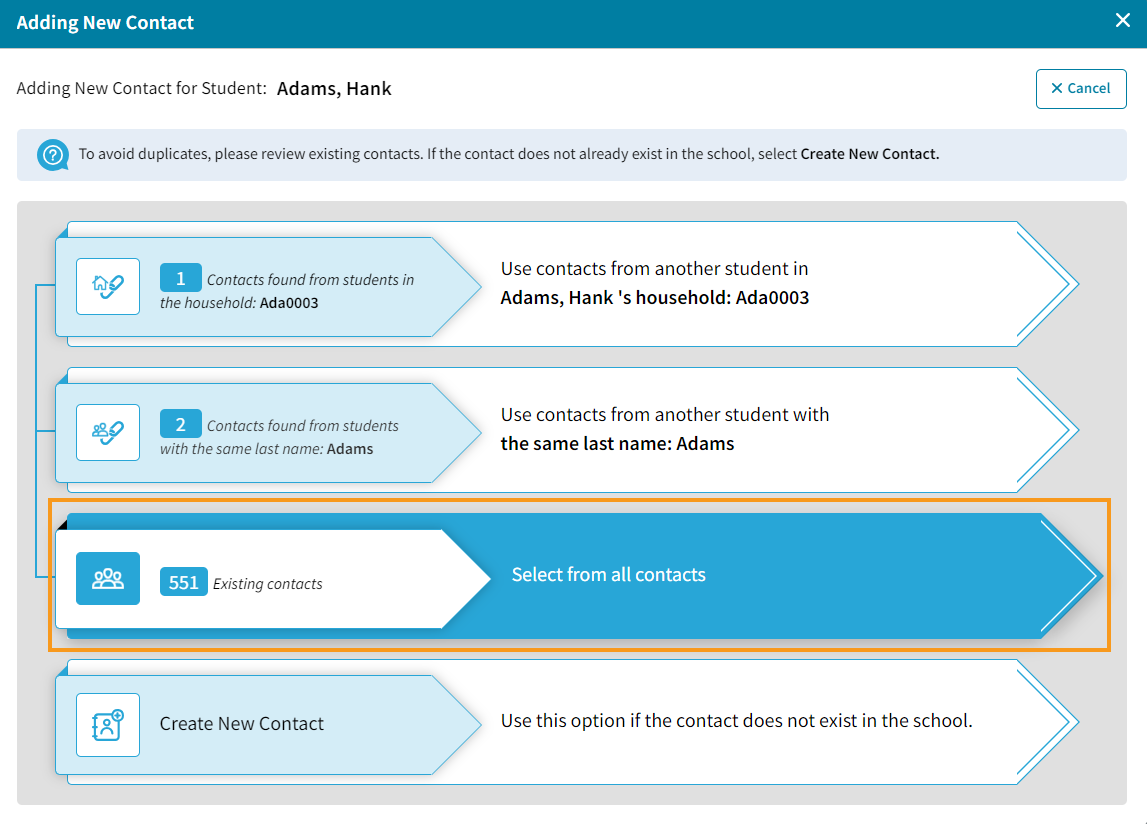Select the 551 existing contacts badge

184,582
